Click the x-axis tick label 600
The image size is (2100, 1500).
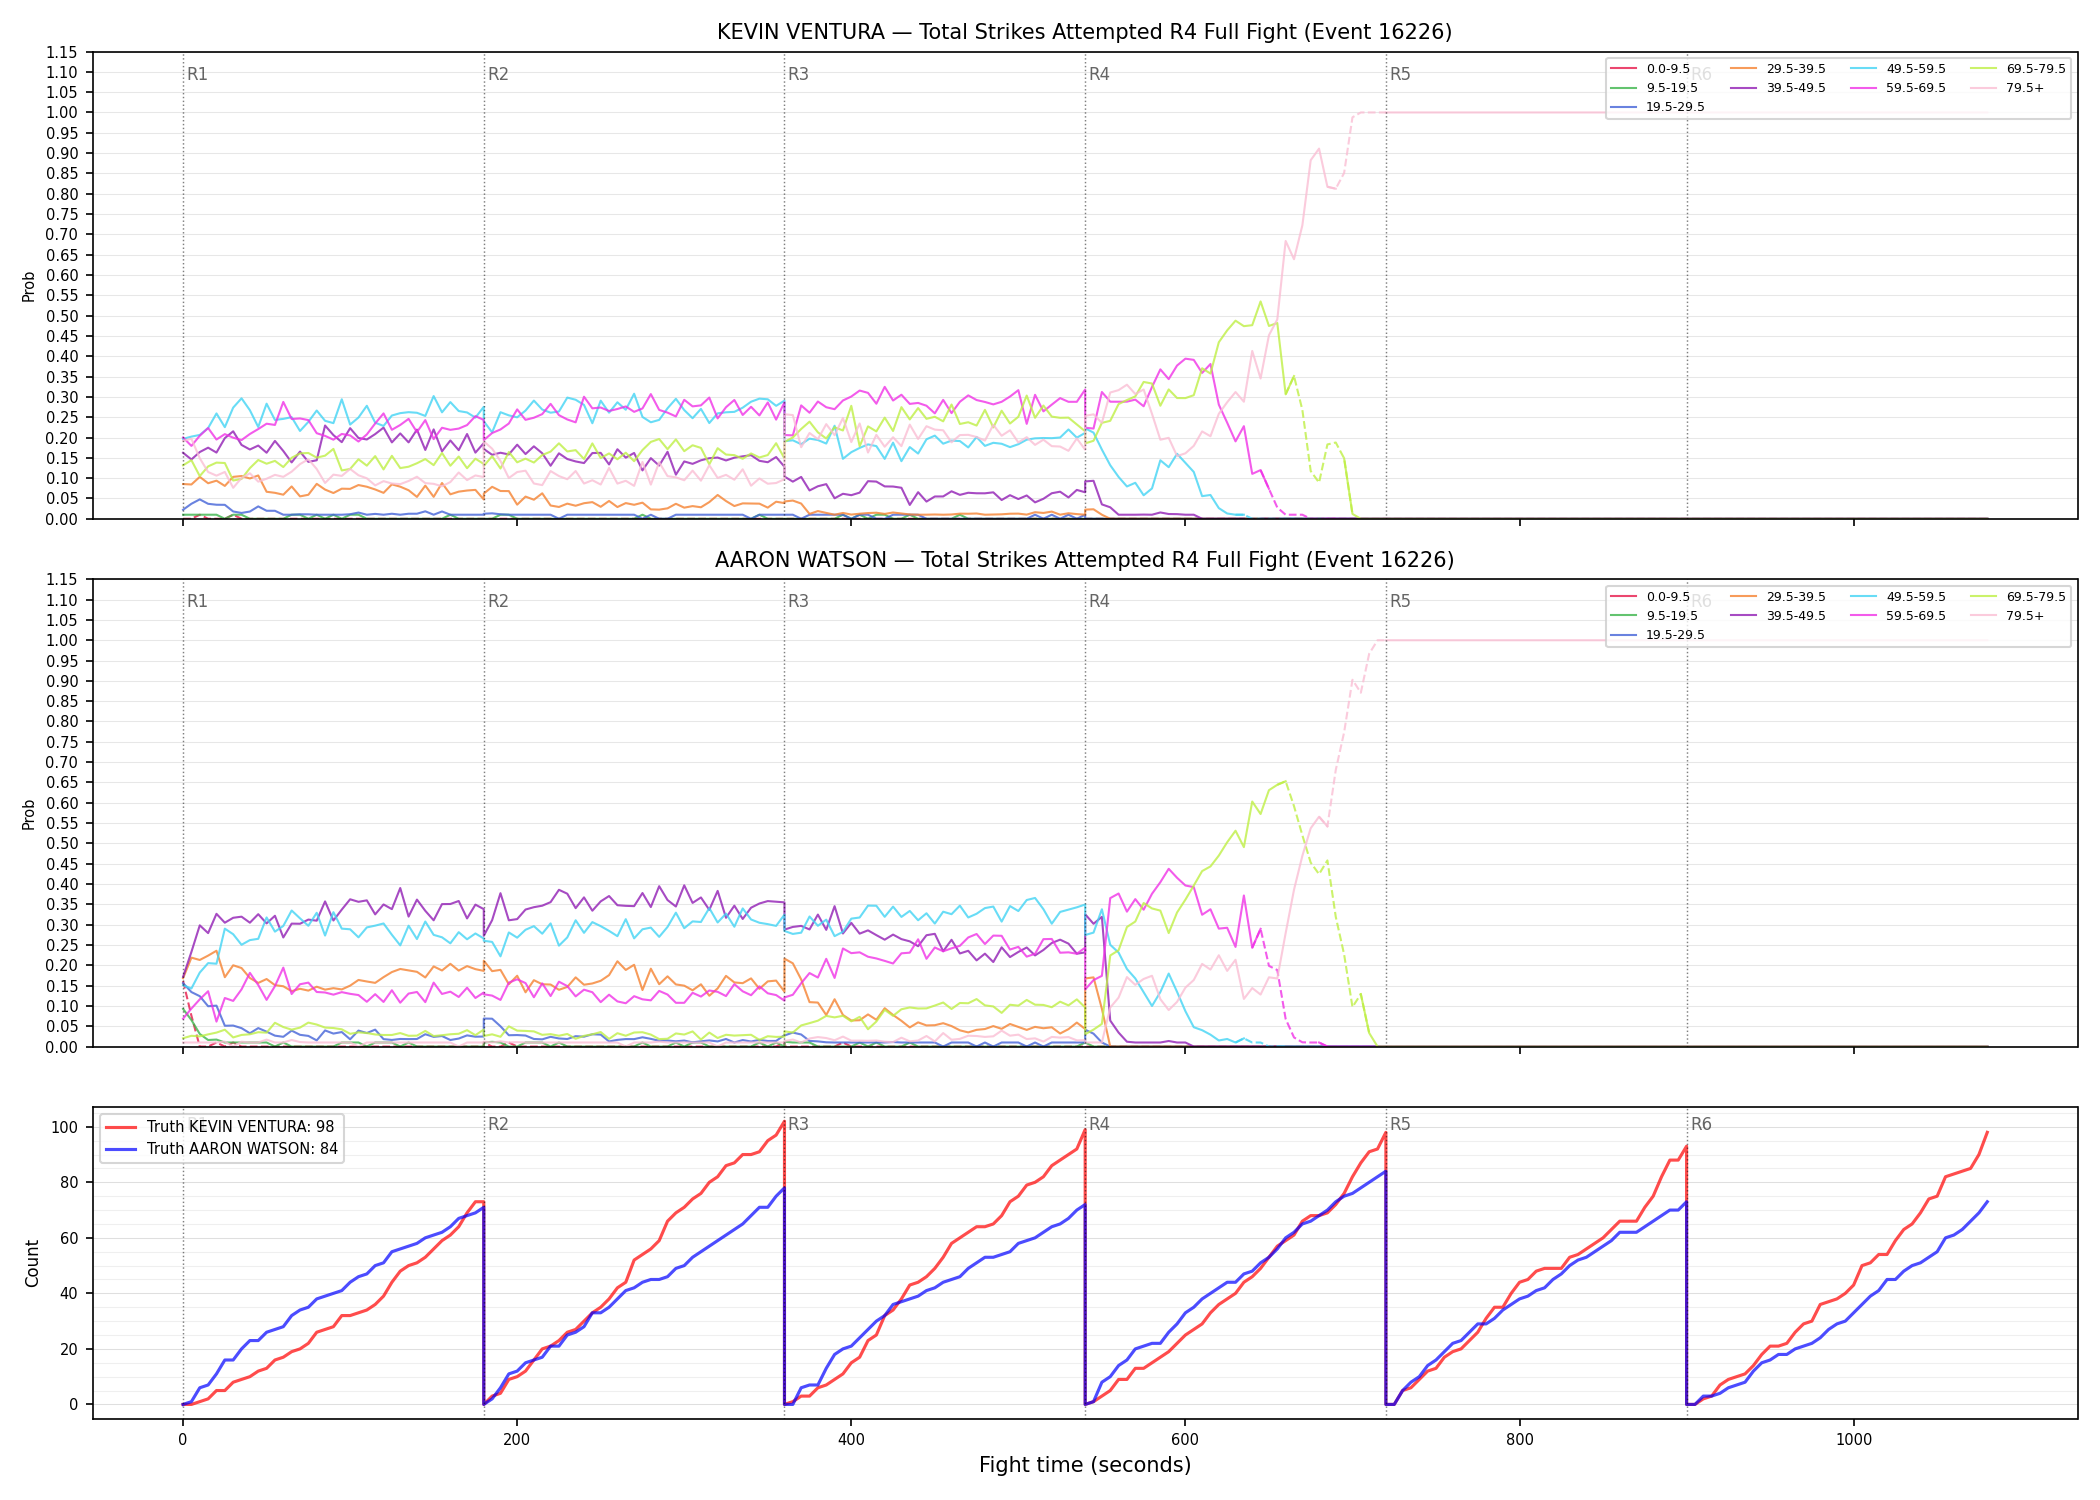1185,1440
